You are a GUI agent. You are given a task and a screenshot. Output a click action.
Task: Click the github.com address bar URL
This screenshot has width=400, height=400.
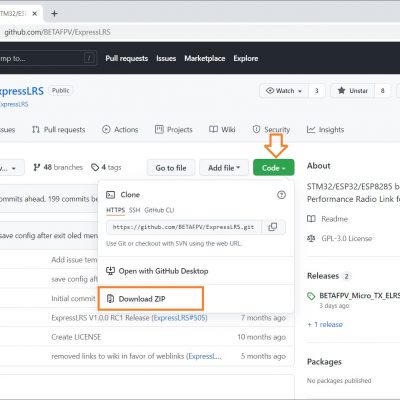[57, 32]
